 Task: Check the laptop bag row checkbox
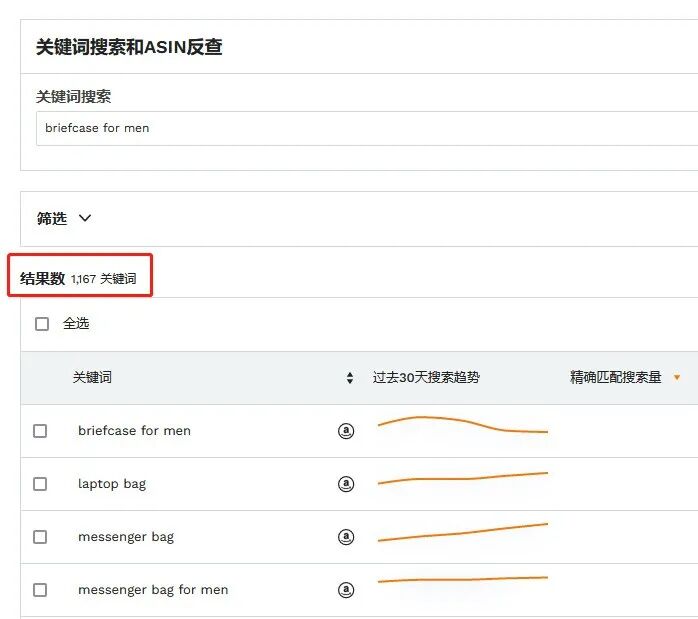40,484
